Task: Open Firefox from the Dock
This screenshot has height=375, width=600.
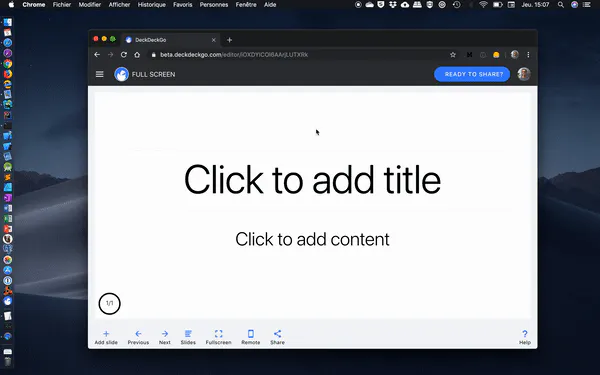Action: point(8,74)
